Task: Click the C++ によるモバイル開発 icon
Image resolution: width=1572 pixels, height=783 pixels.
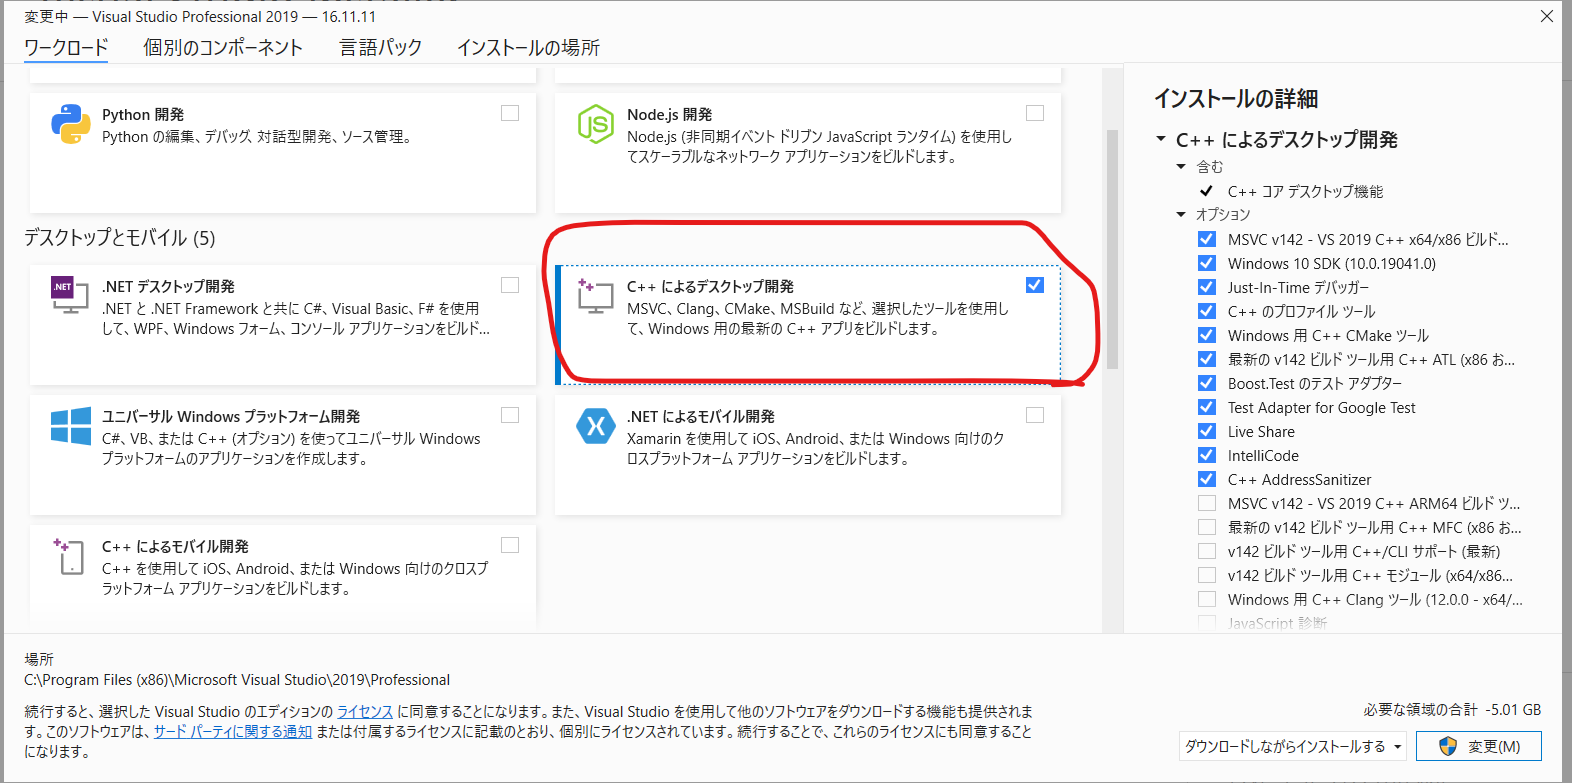Action: tap(70, 555)
